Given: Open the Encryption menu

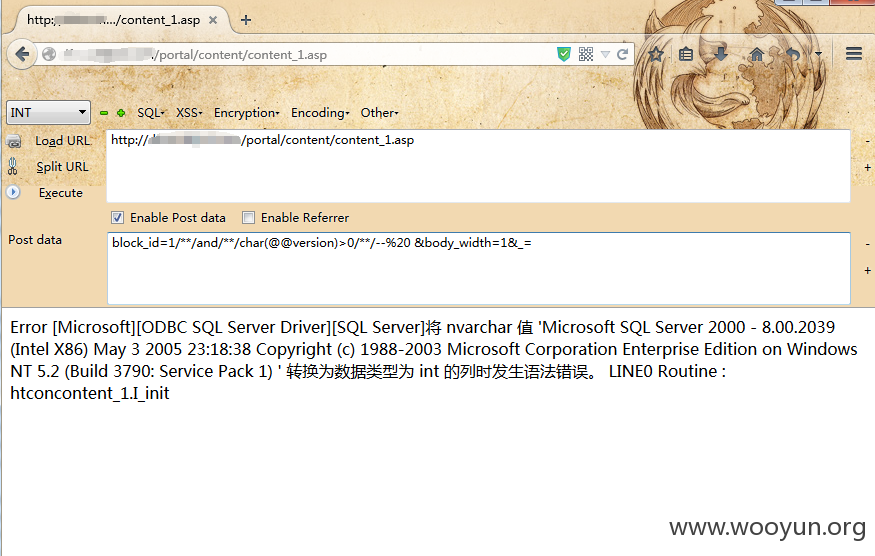Looking at the screenshot, I should tap(247, 113).
